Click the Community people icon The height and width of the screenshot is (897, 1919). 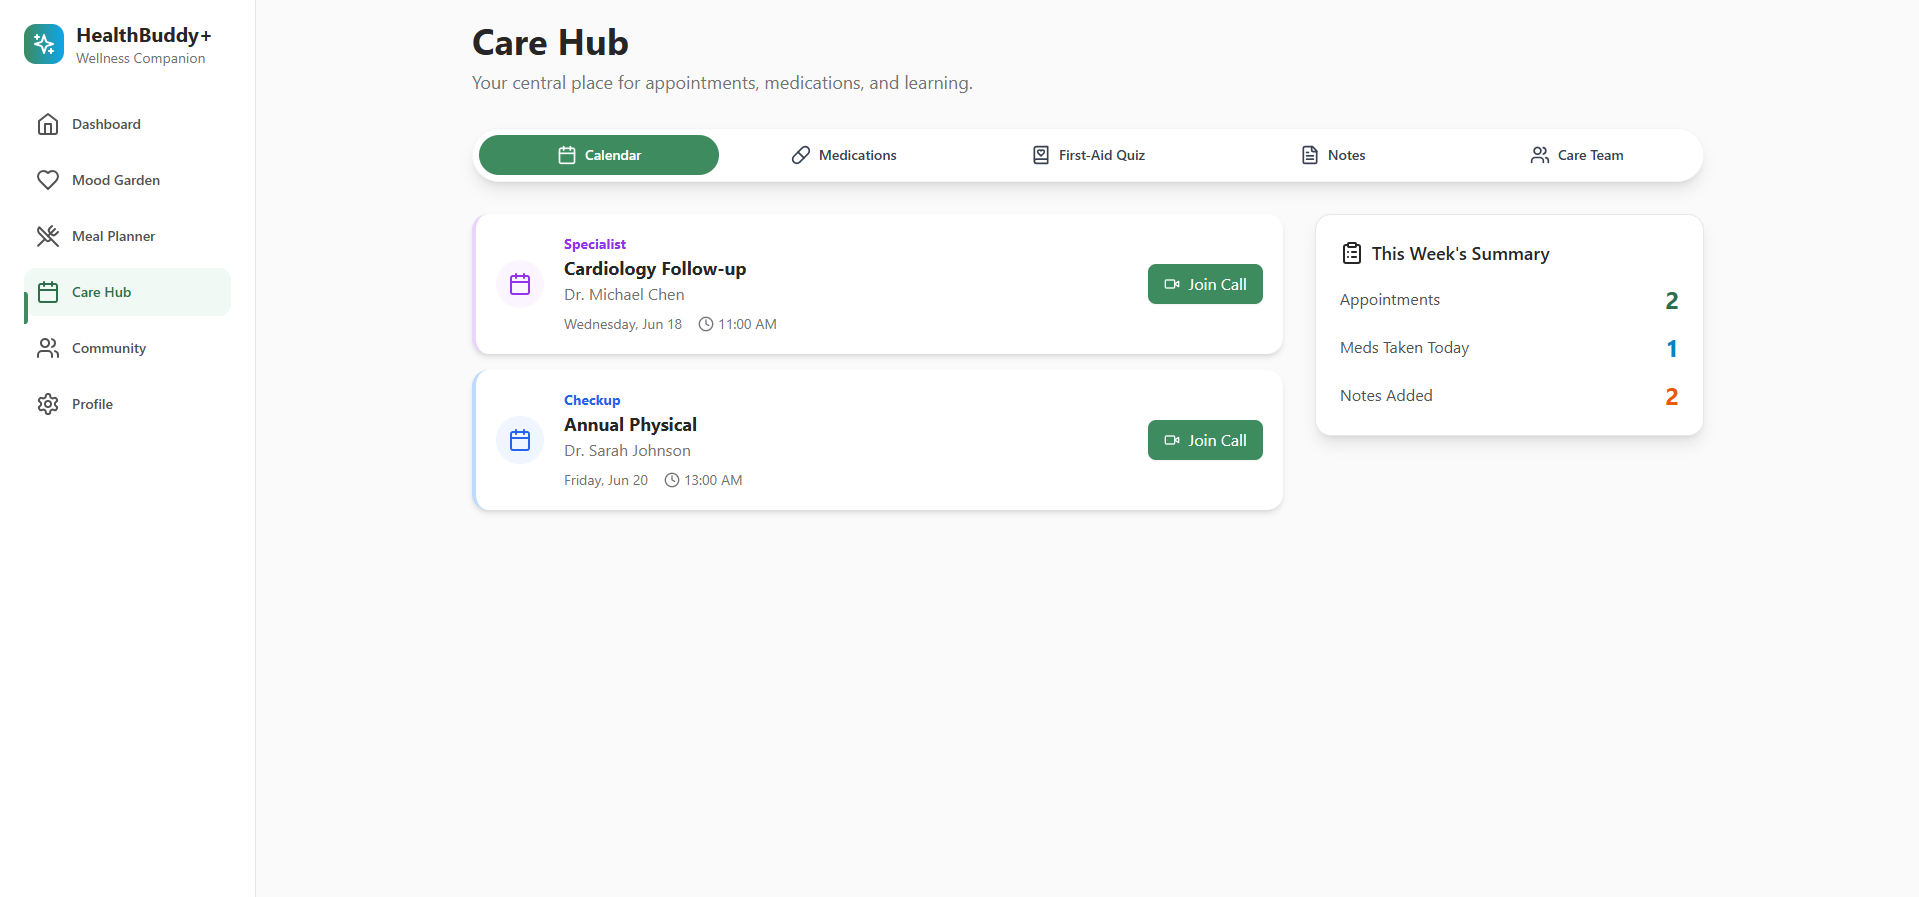pos(48,348)
